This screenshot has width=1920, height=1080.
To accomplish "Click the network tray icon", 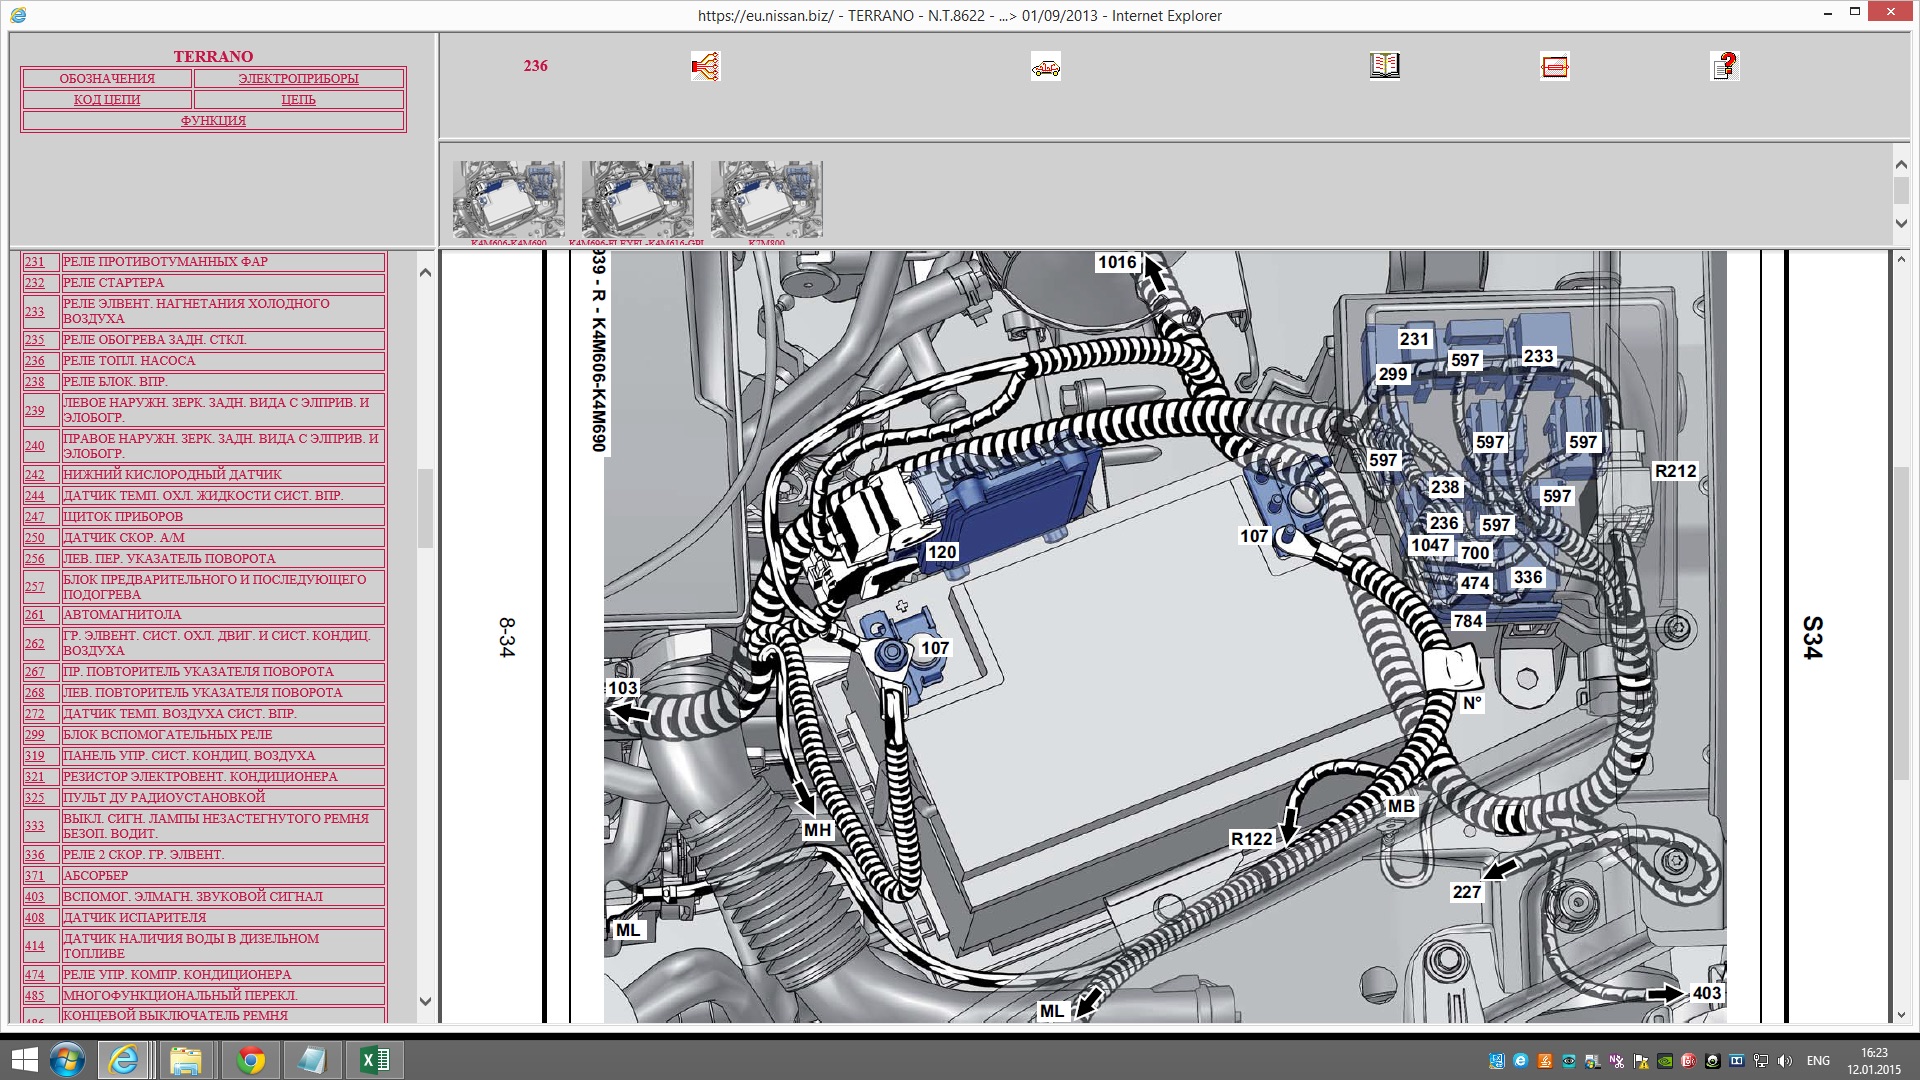I will pyautogui.click(x=1761, y=1061).
